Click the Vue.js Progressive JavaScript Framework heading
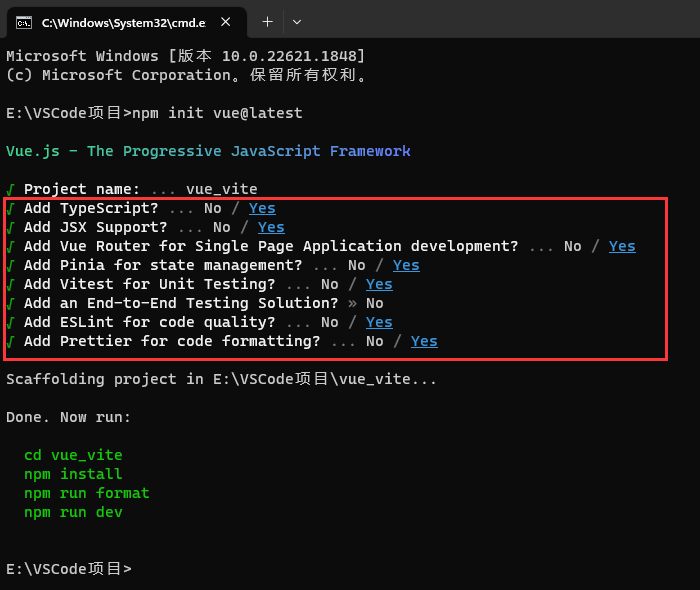 pos(208,151)
